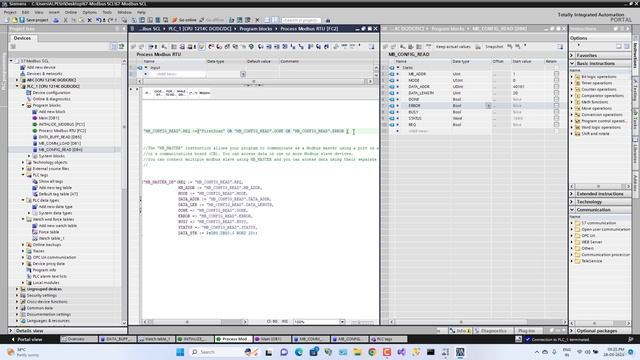
Task: Click the Search in project field
Action: click(x=301, y=20)
